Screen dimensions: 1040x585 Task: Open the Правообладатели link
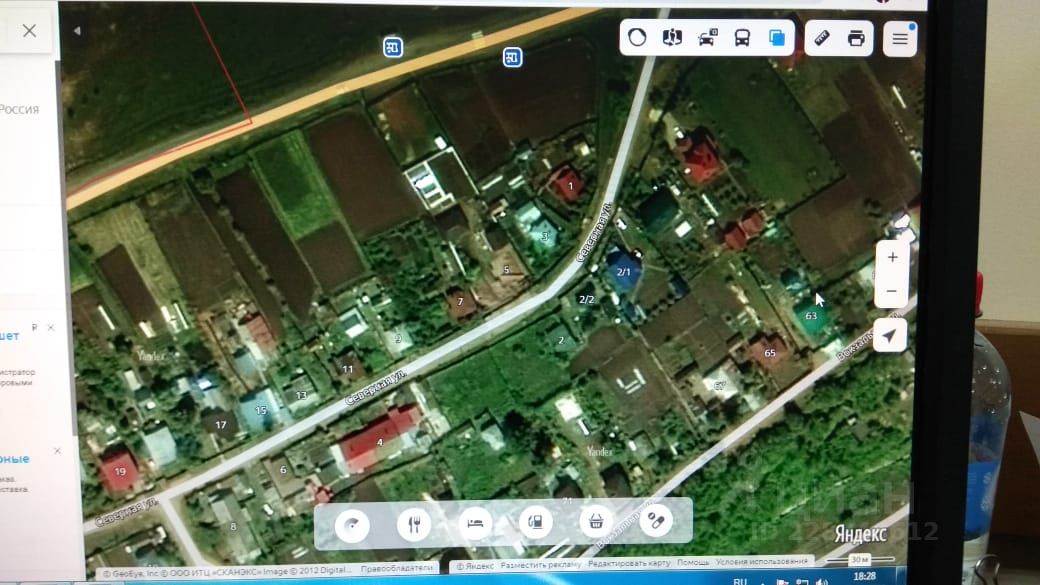397,569
